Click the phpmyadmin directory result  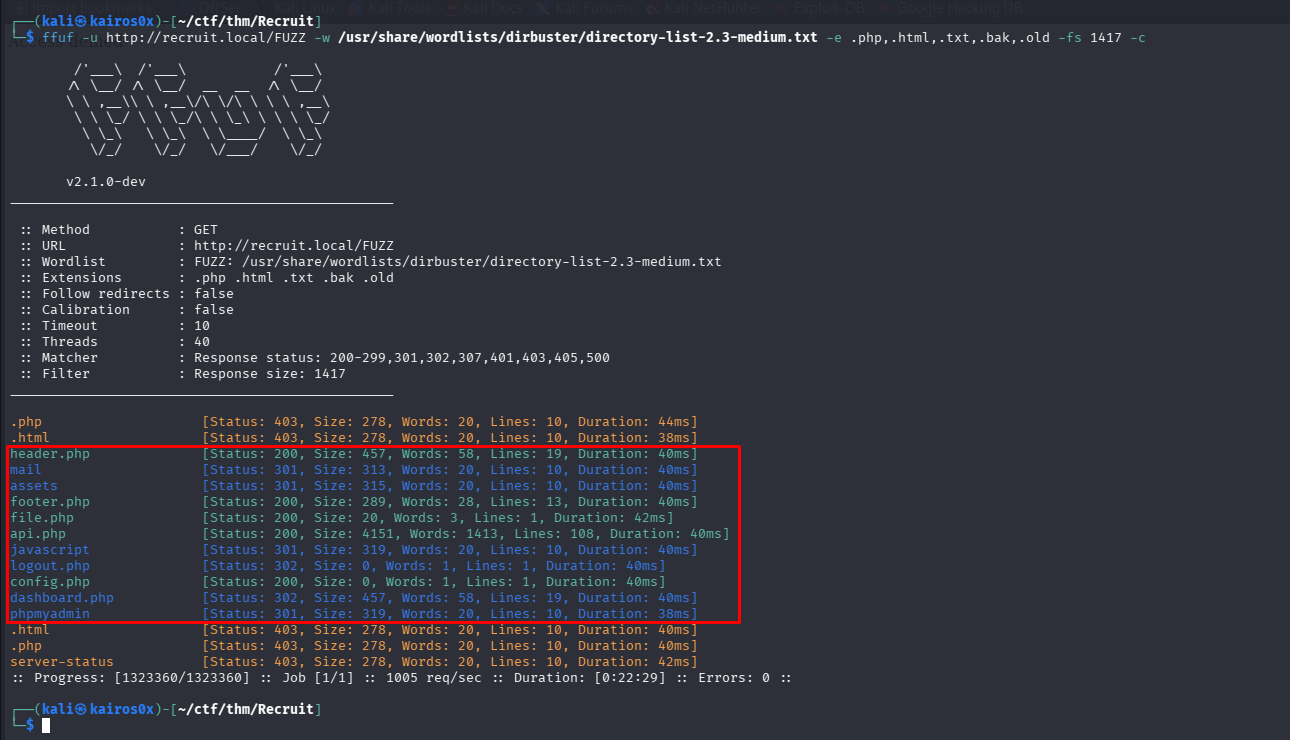pyautogui.click(x=50, y=614)
